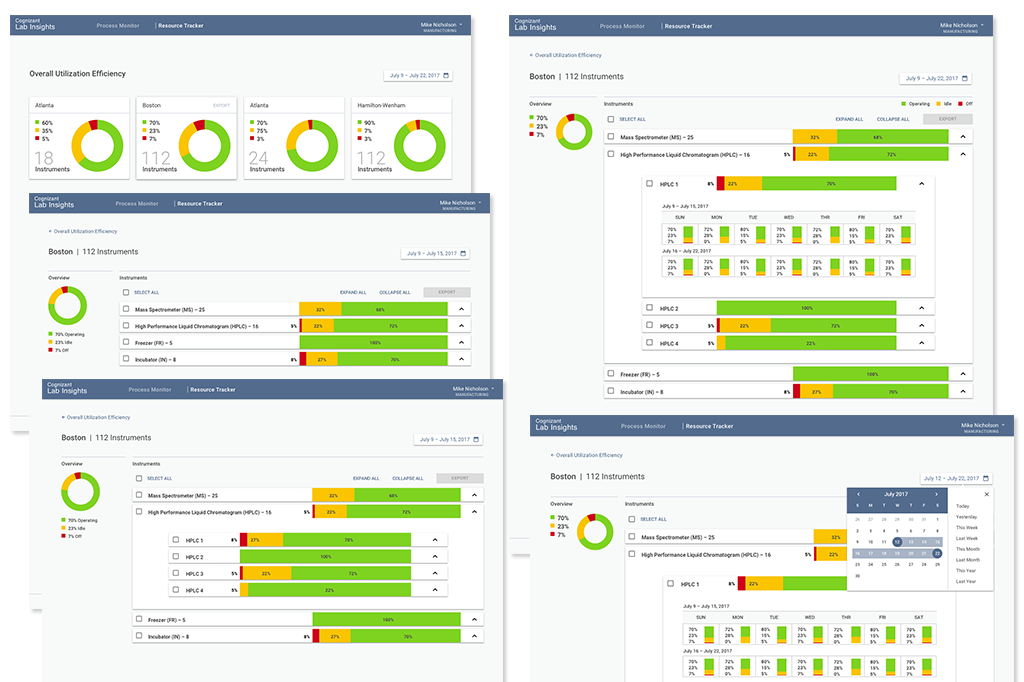Open the Hamilton-Wenham location card
This screenshot has height=682, width=1024.
point(402,138)
